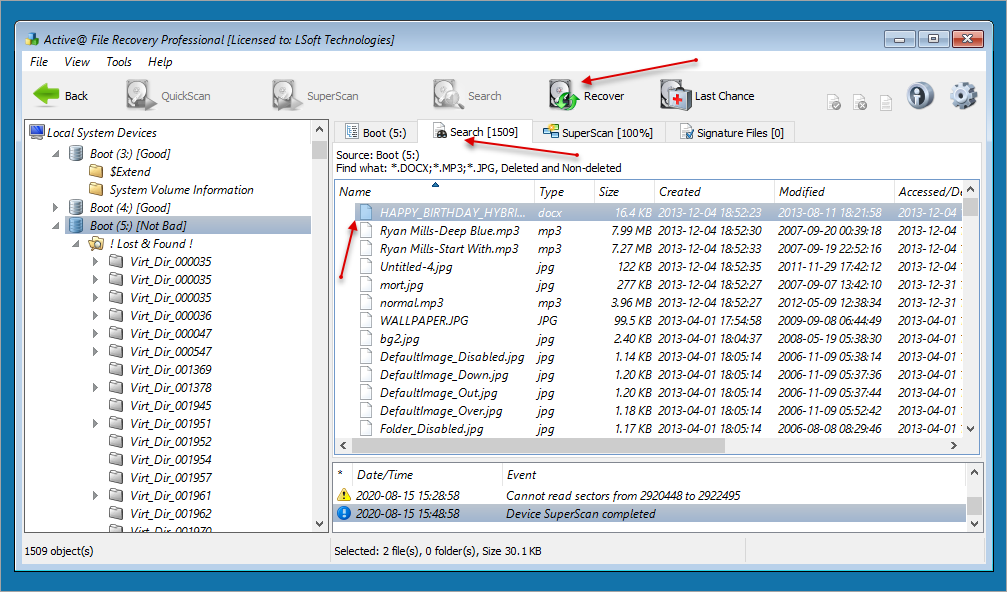Click the Boot (3:) [Good] drive icon
The height and width of the screenshot is (592, 1007).
coord(76,153)
